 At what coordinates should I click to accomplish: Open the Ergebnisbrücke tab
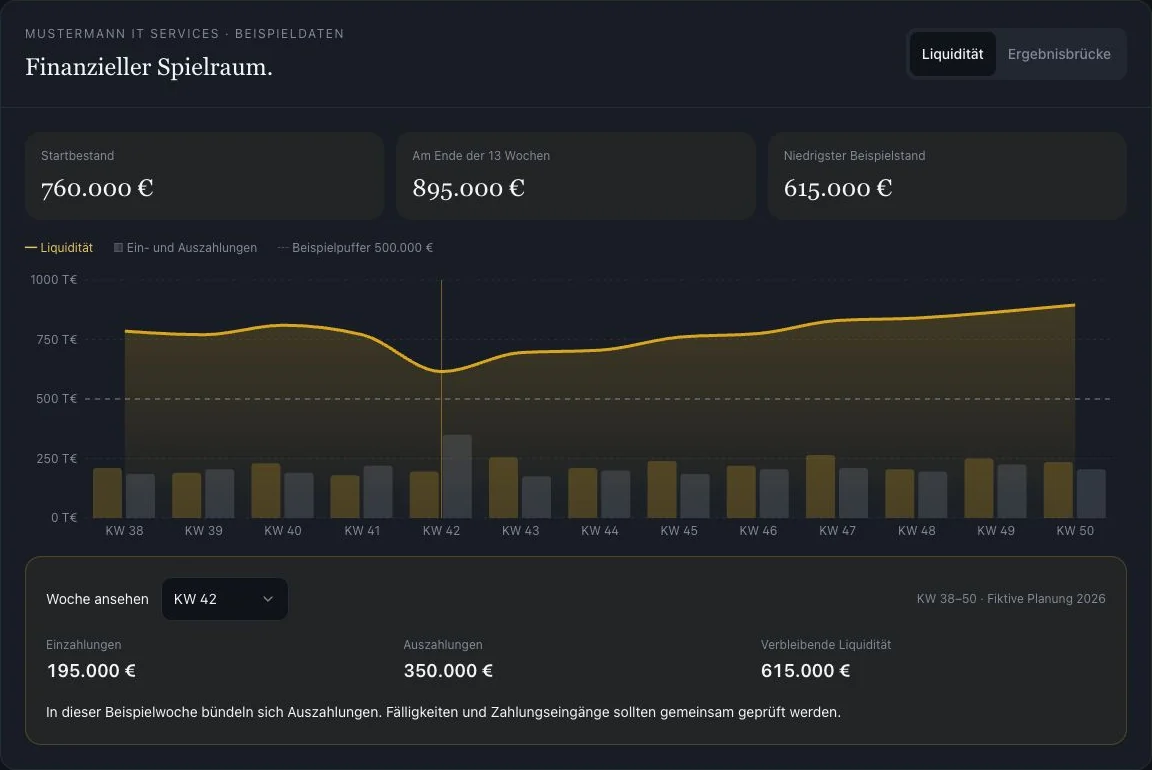(1059, 54)
